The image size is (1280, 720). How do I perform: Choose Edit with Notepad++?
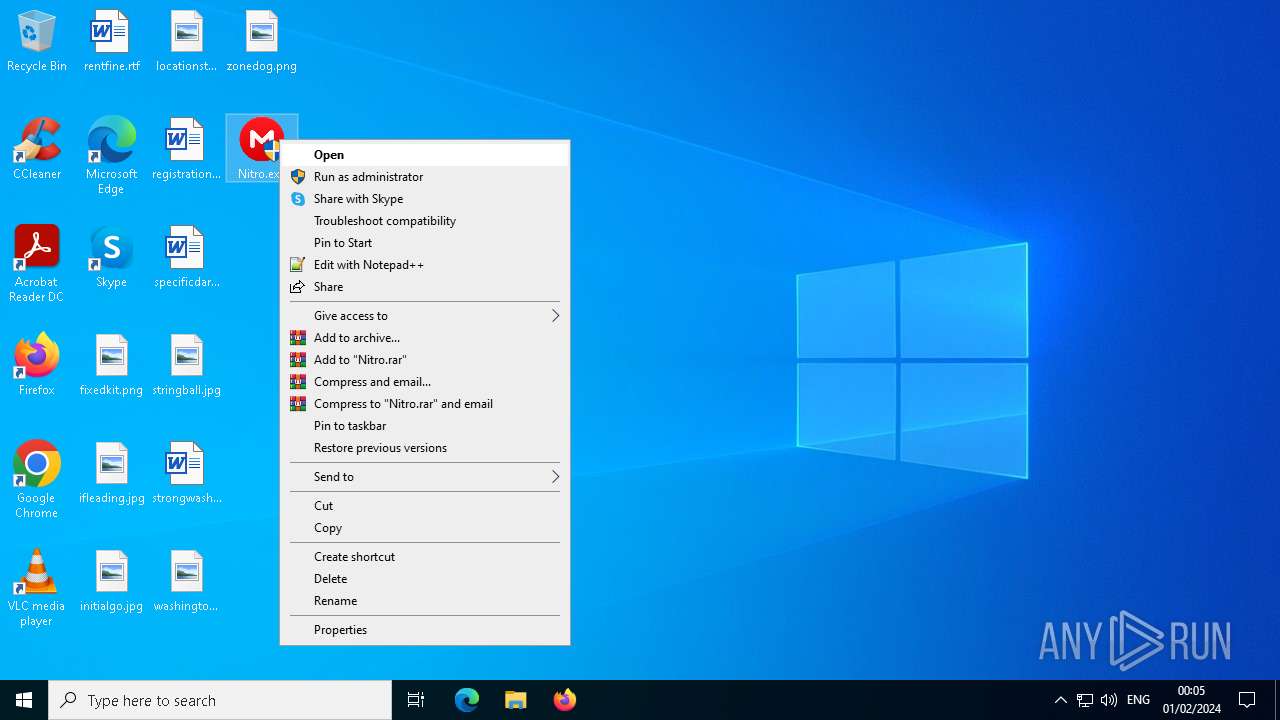pyautogui.click(x=425, y=265)
